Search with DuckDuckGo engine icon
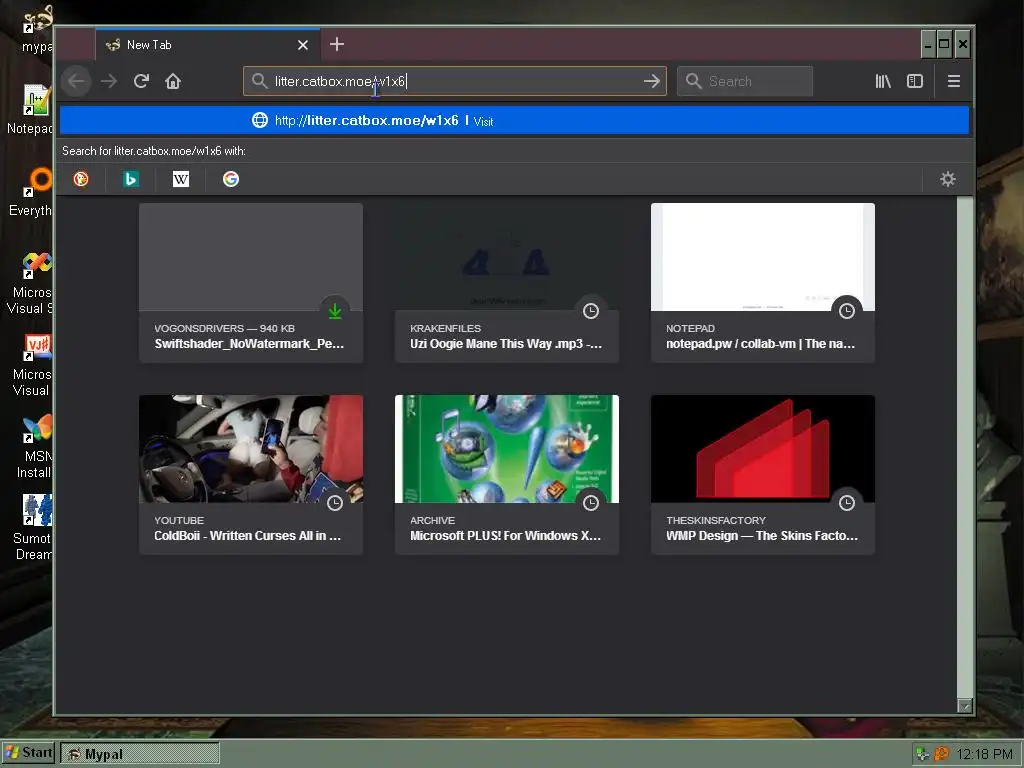This screenshot has width=1024, height=768. [x=81, y=179]
